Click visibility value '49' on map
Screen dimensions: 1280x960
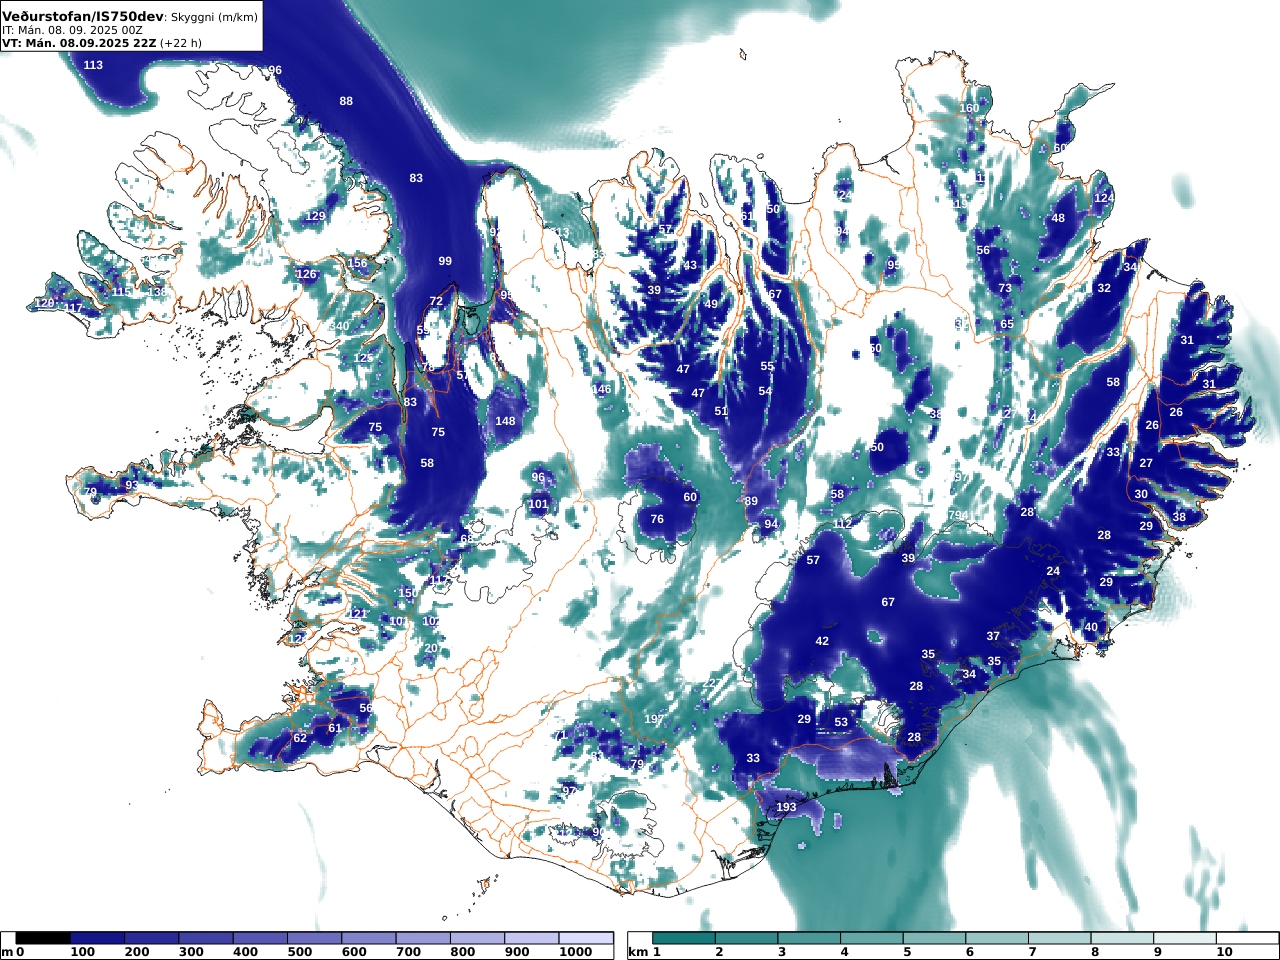[x=711, y=304]
